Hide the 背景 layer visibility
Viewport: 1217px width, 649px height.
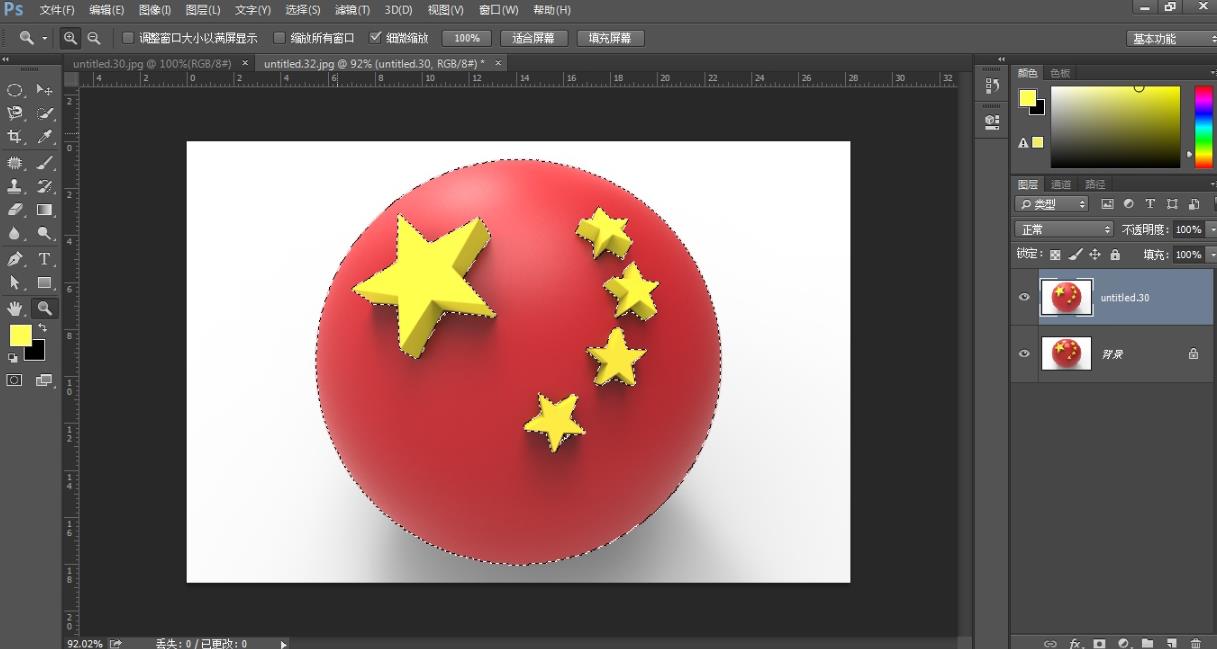(x=1023, y=353)
